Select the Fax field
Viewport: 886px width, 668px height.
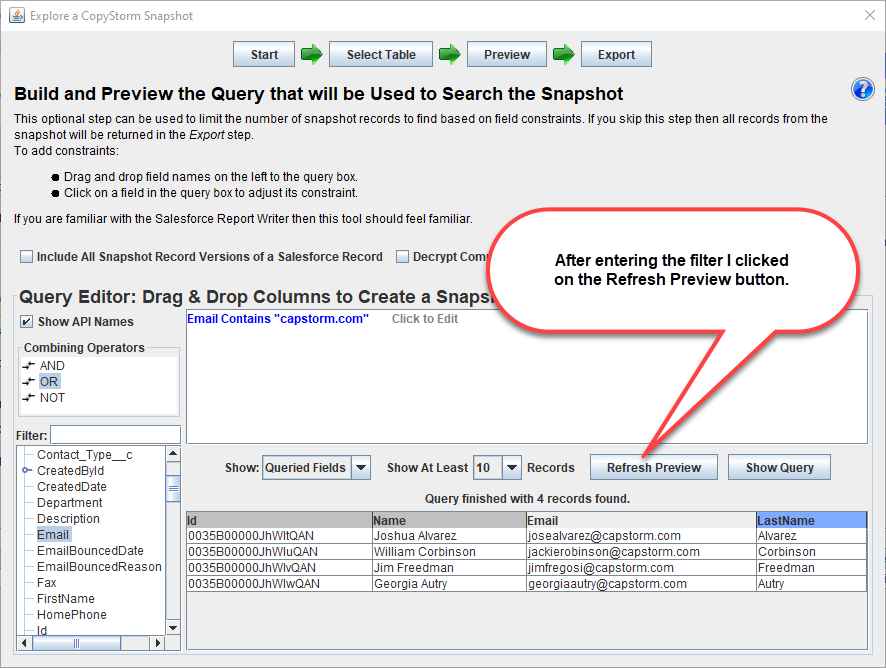[46, 582]
